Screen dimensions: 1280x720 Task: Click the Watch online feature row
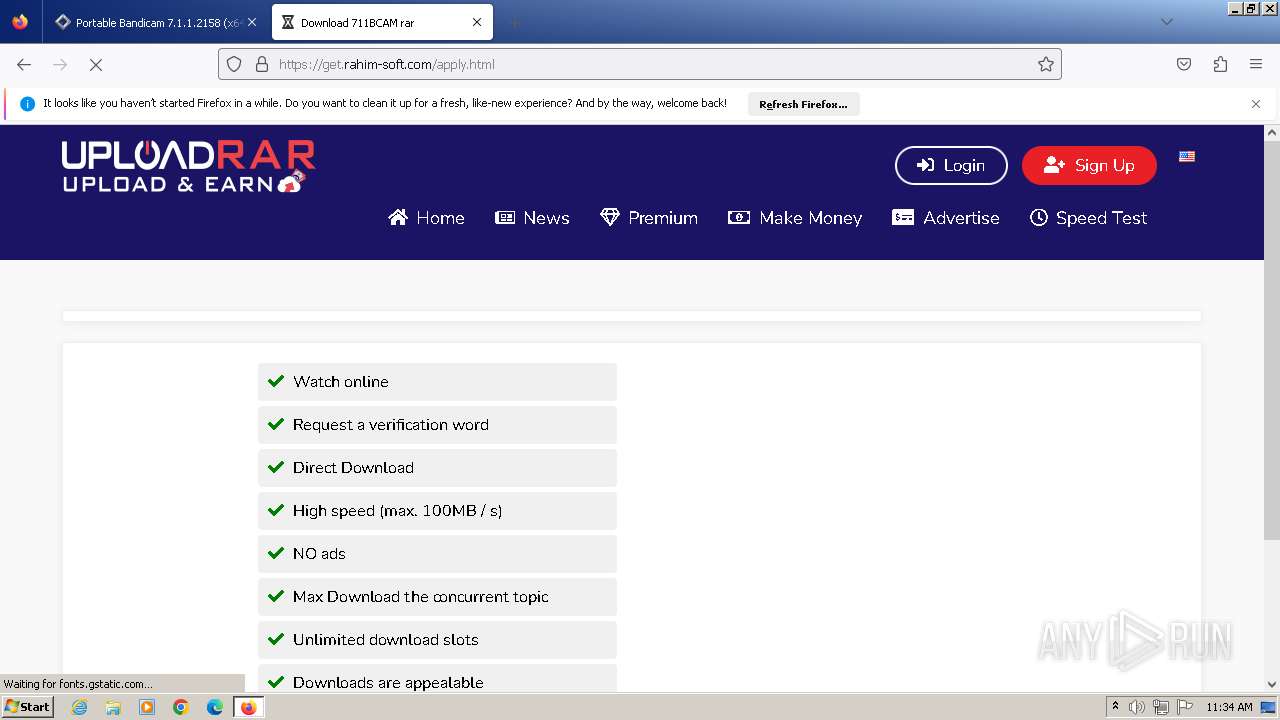(x=437, y=382)
